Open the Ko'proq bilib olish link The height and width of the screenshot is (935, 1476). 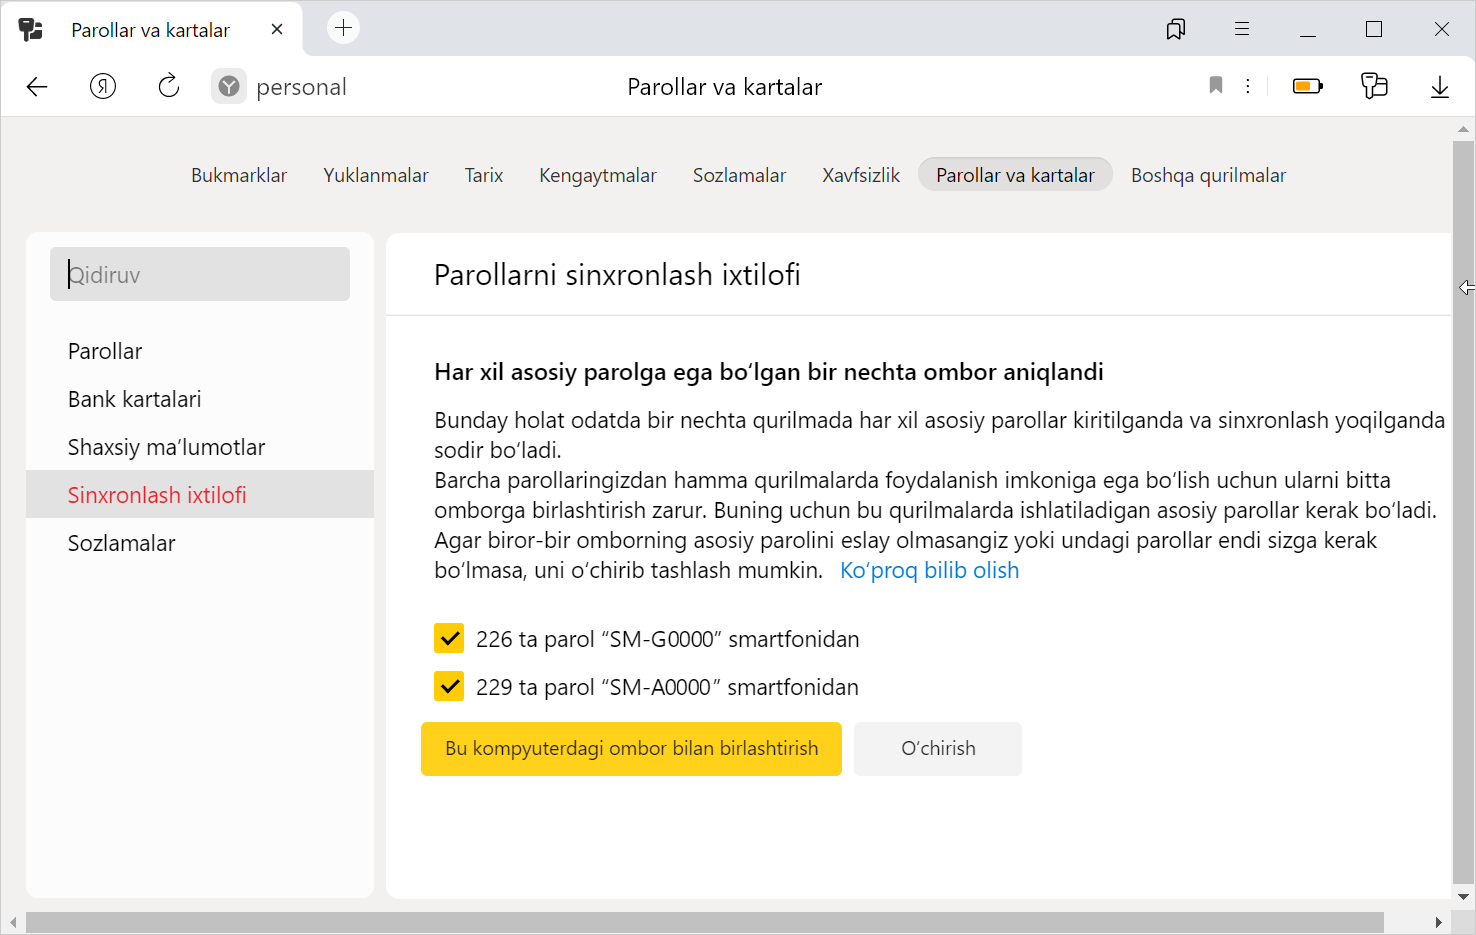coord(929,570)
